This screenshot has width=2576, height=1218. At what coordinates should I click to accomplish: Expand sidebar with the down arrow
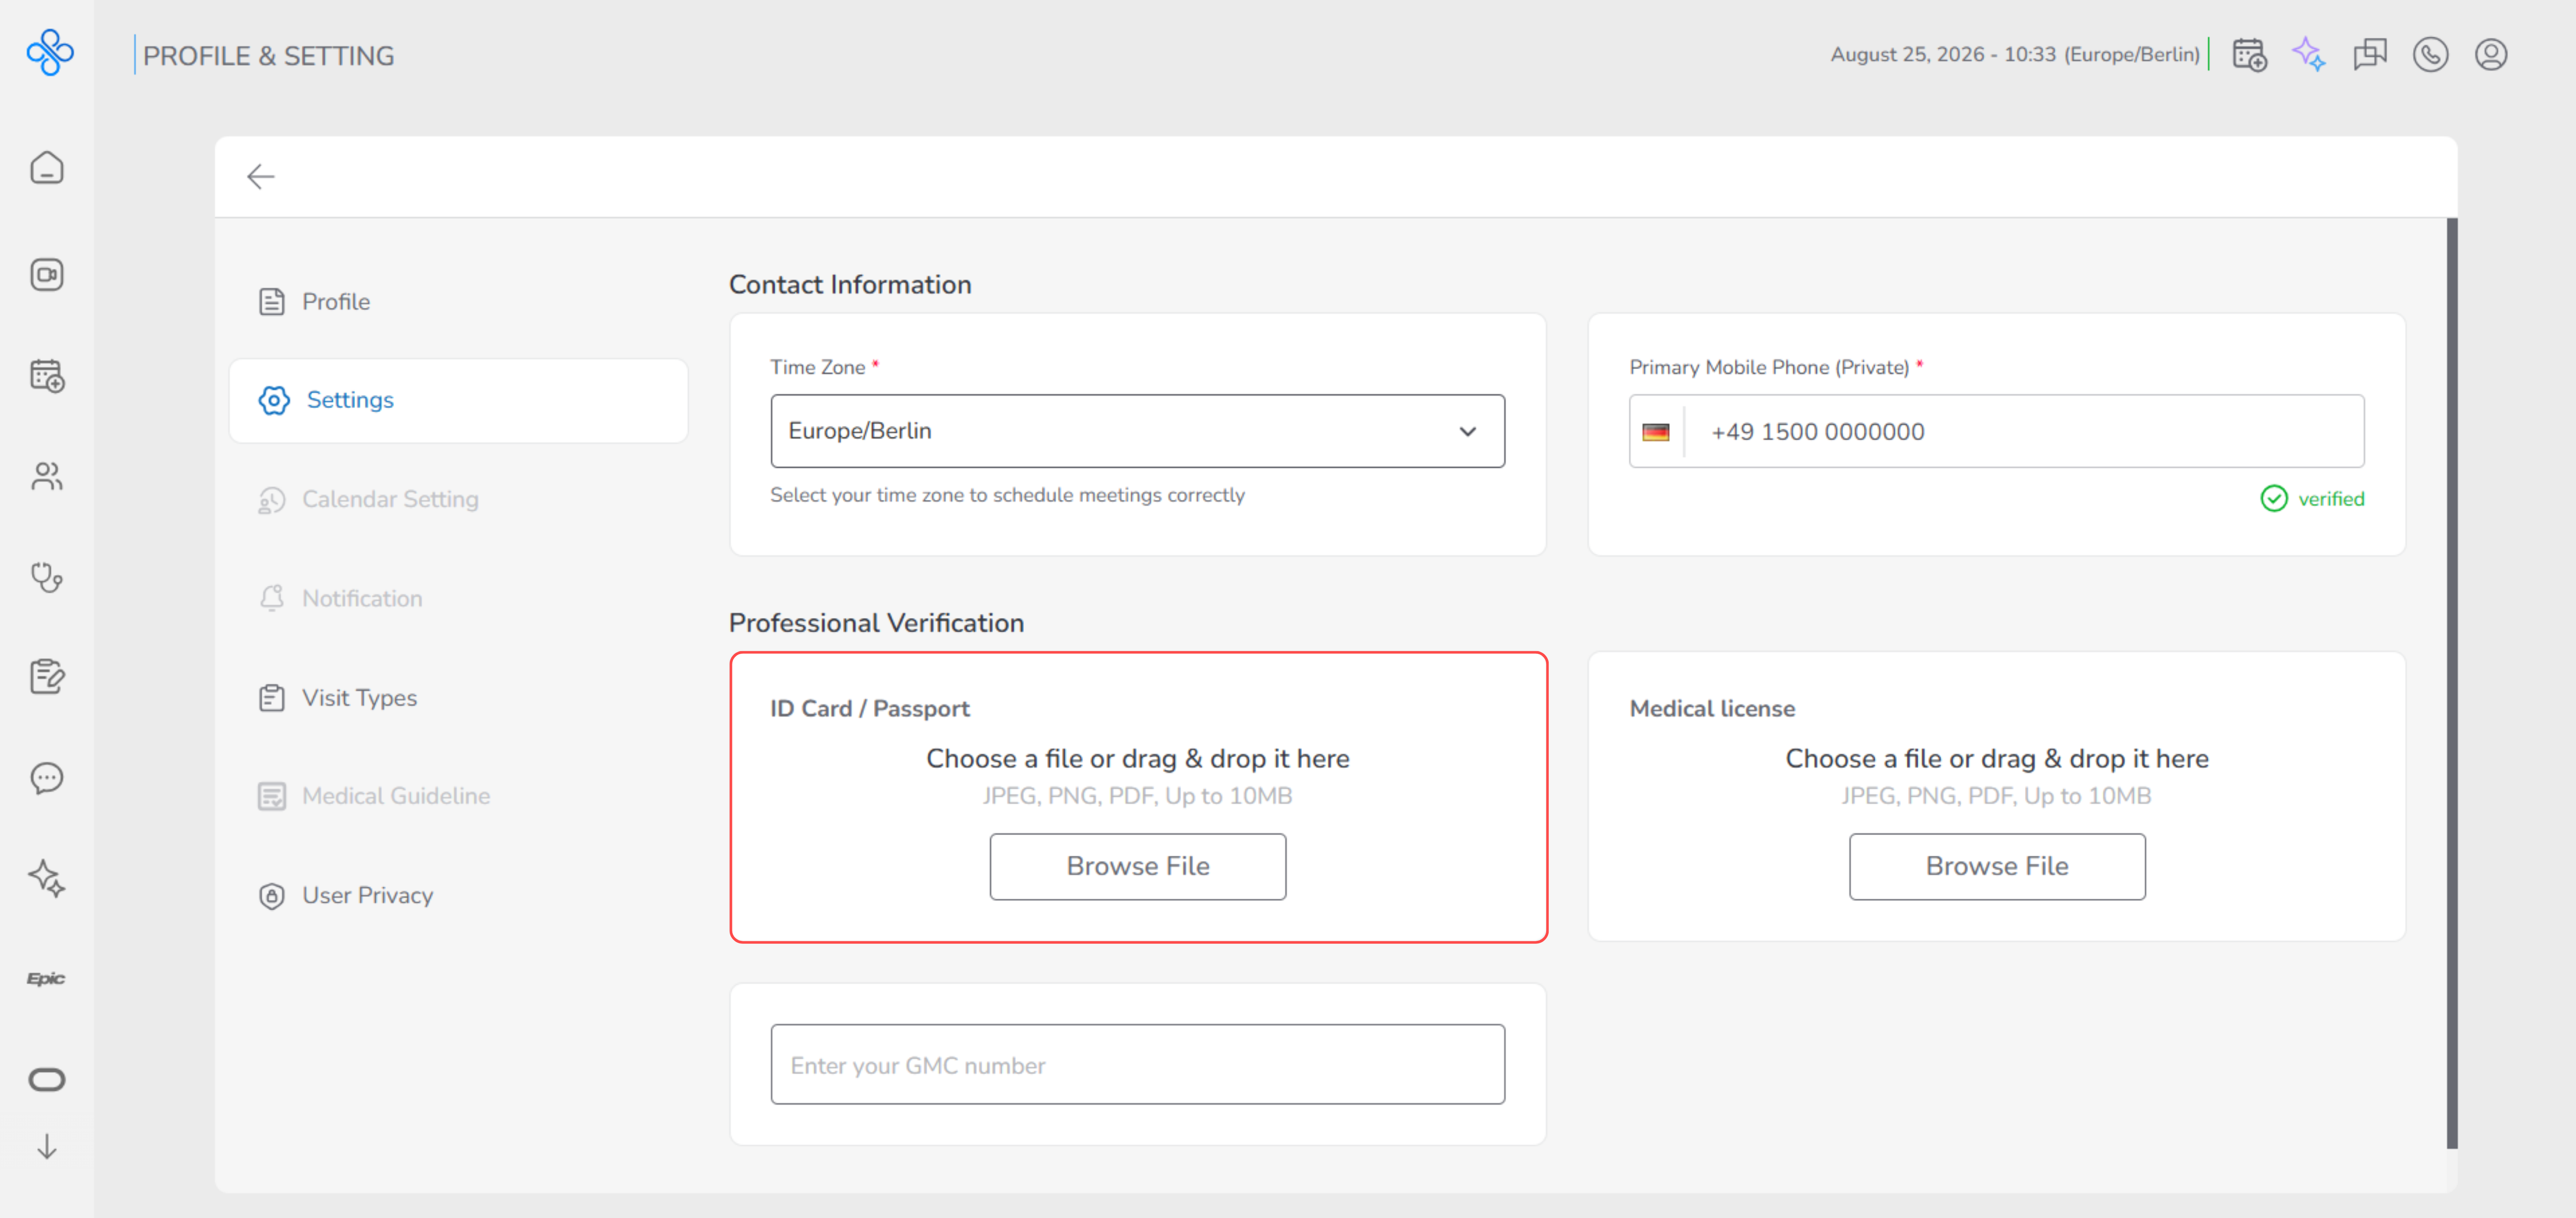[x=47, y=1146]
